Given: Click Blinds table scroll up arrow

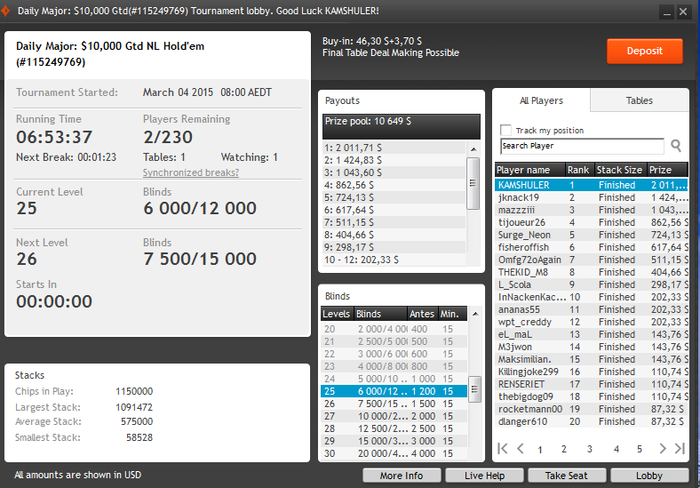Looking at the screenshot, I should [475, 314].
